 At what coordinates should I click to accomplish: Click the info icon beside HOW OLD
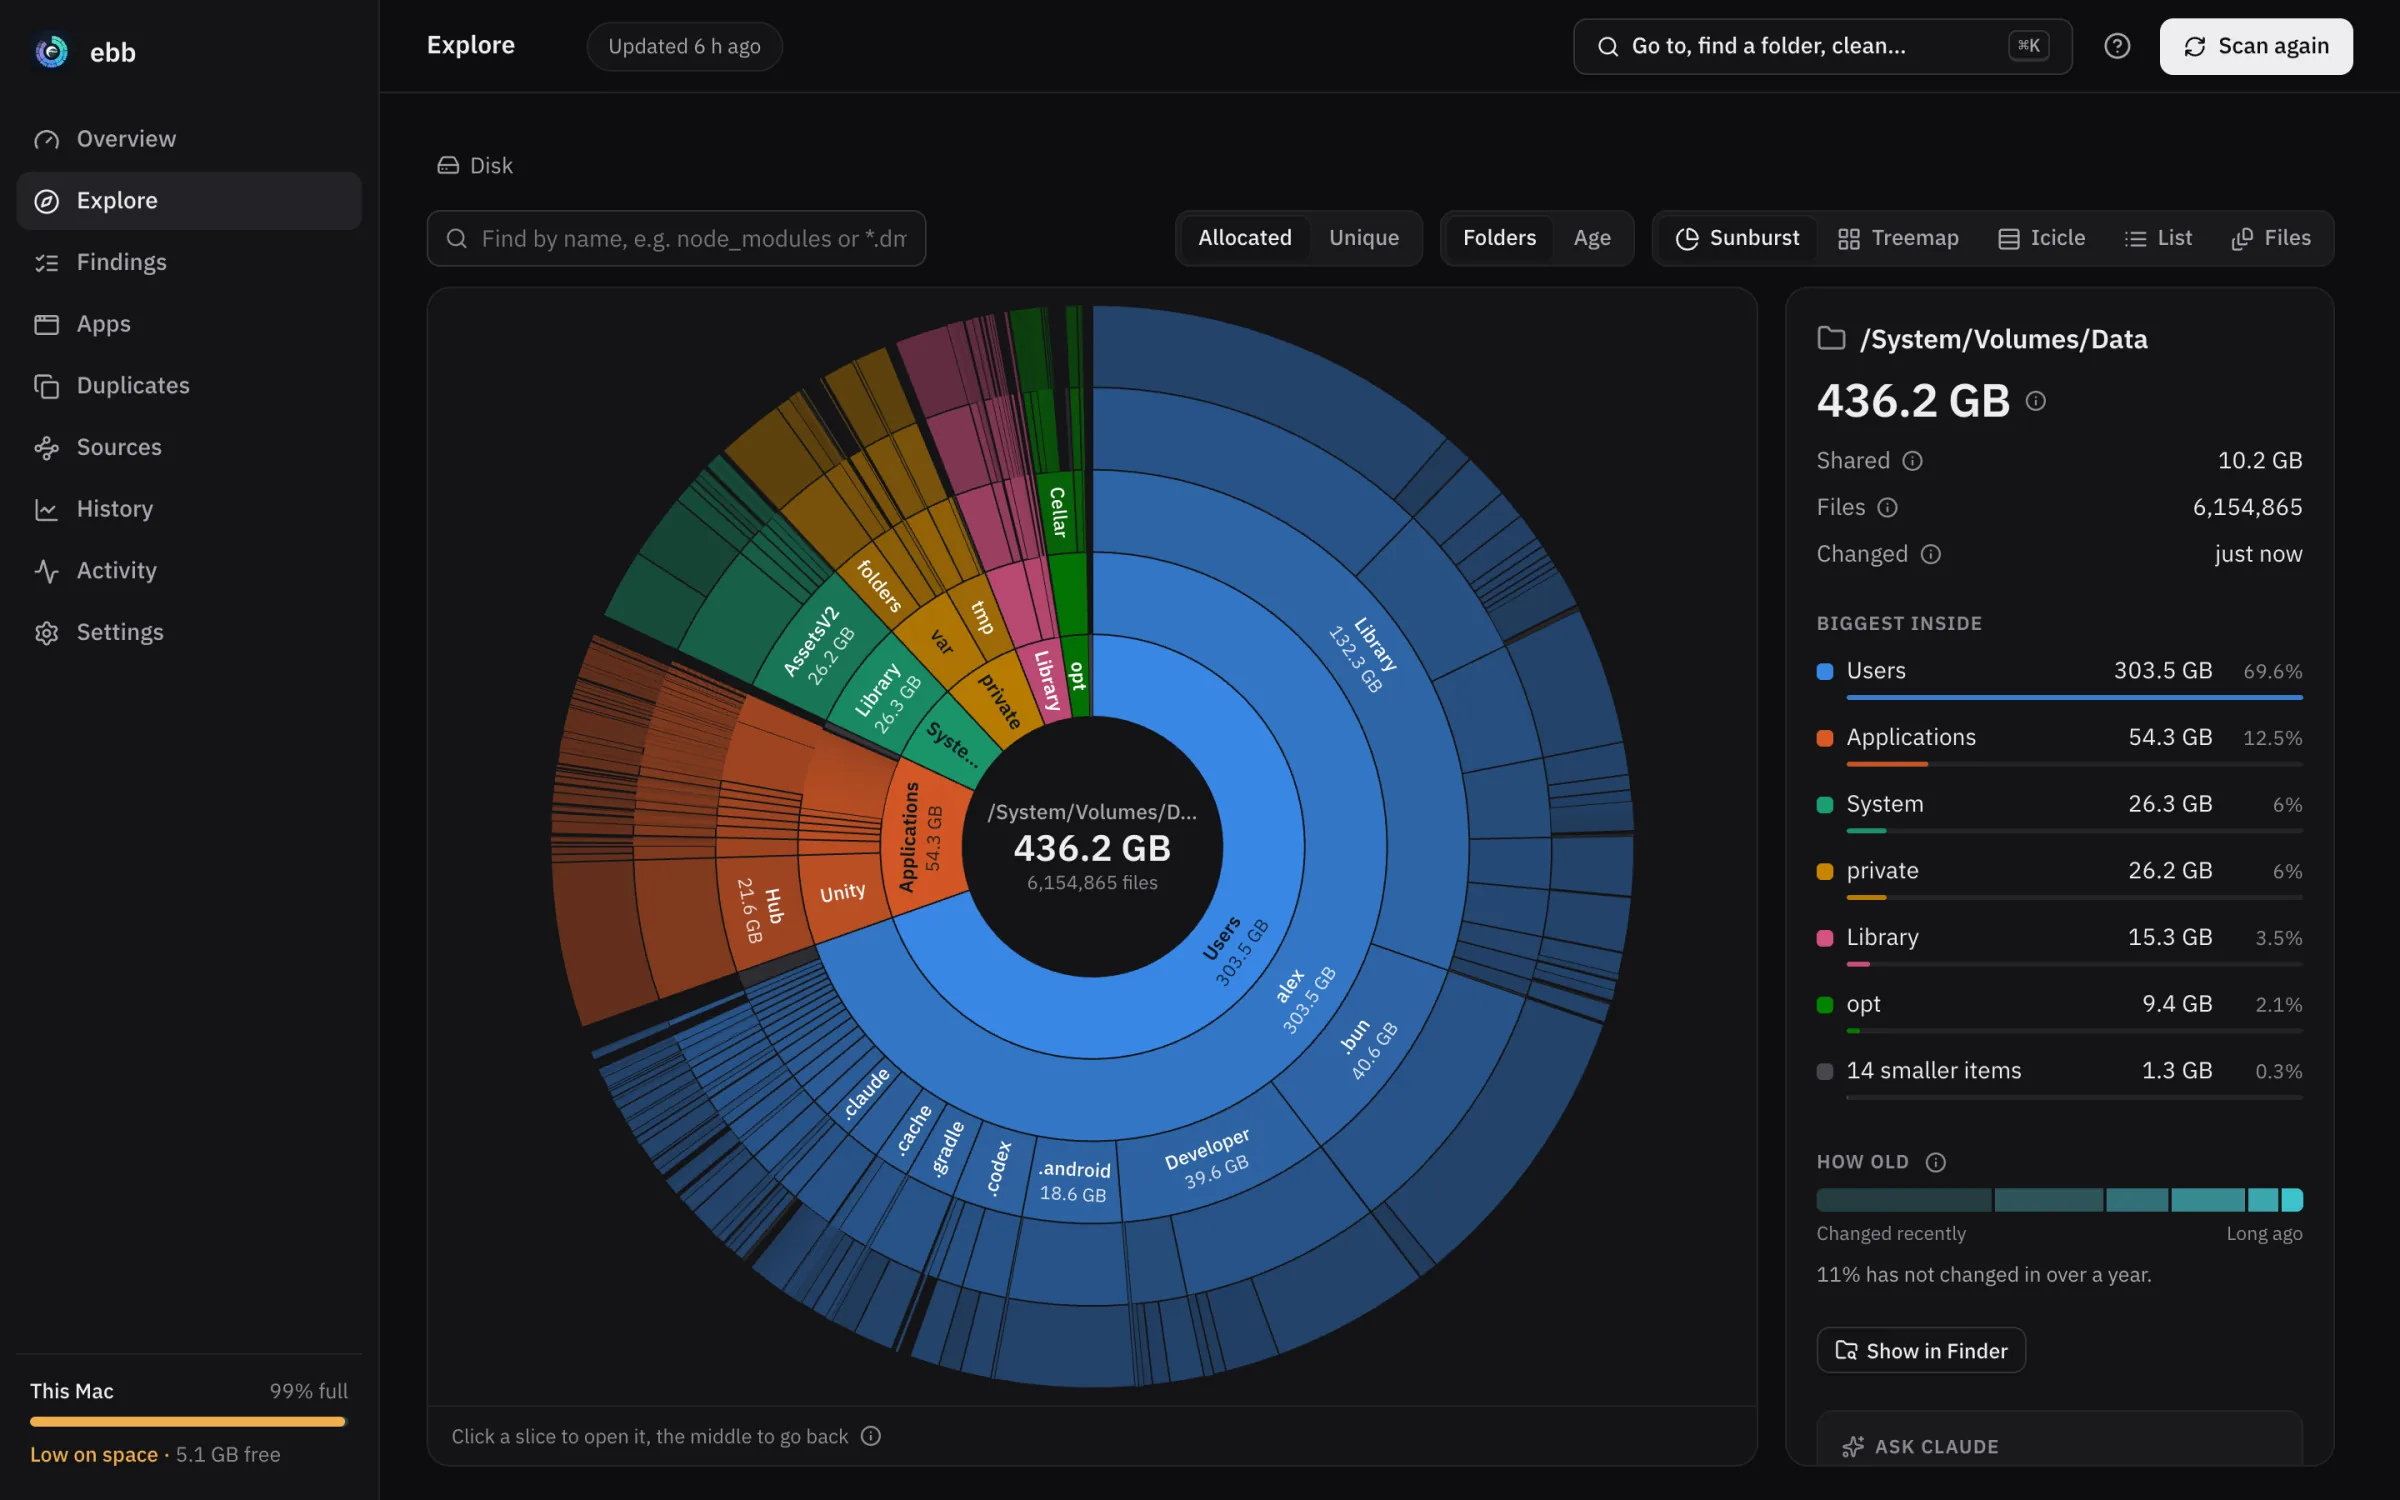point(1936,1162)
